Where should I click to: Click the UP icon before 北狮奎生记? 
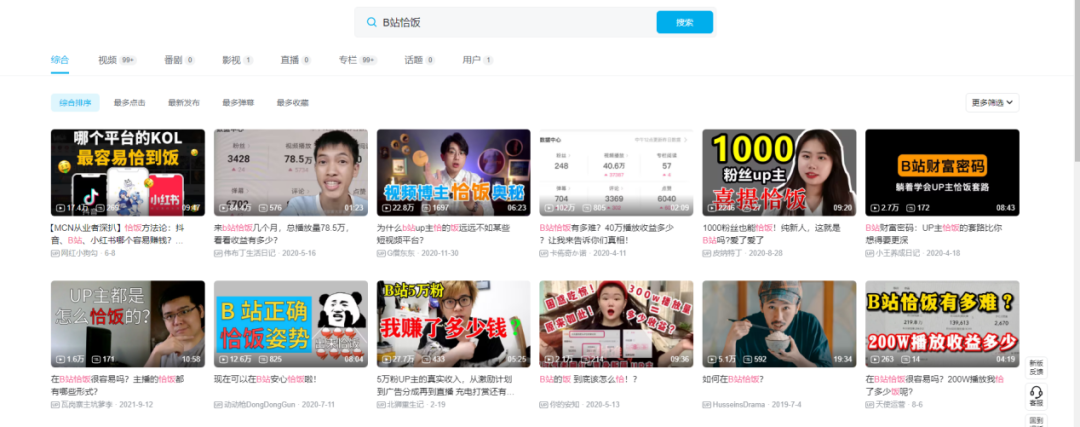[x=381, y=404]
